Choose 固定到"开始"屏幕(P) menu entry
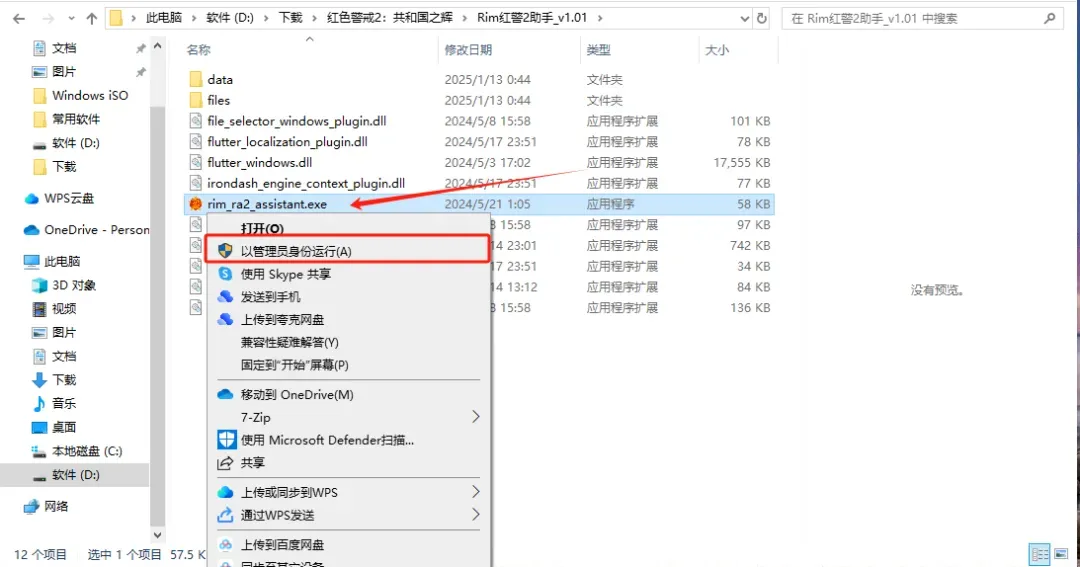 pos(349,364)
